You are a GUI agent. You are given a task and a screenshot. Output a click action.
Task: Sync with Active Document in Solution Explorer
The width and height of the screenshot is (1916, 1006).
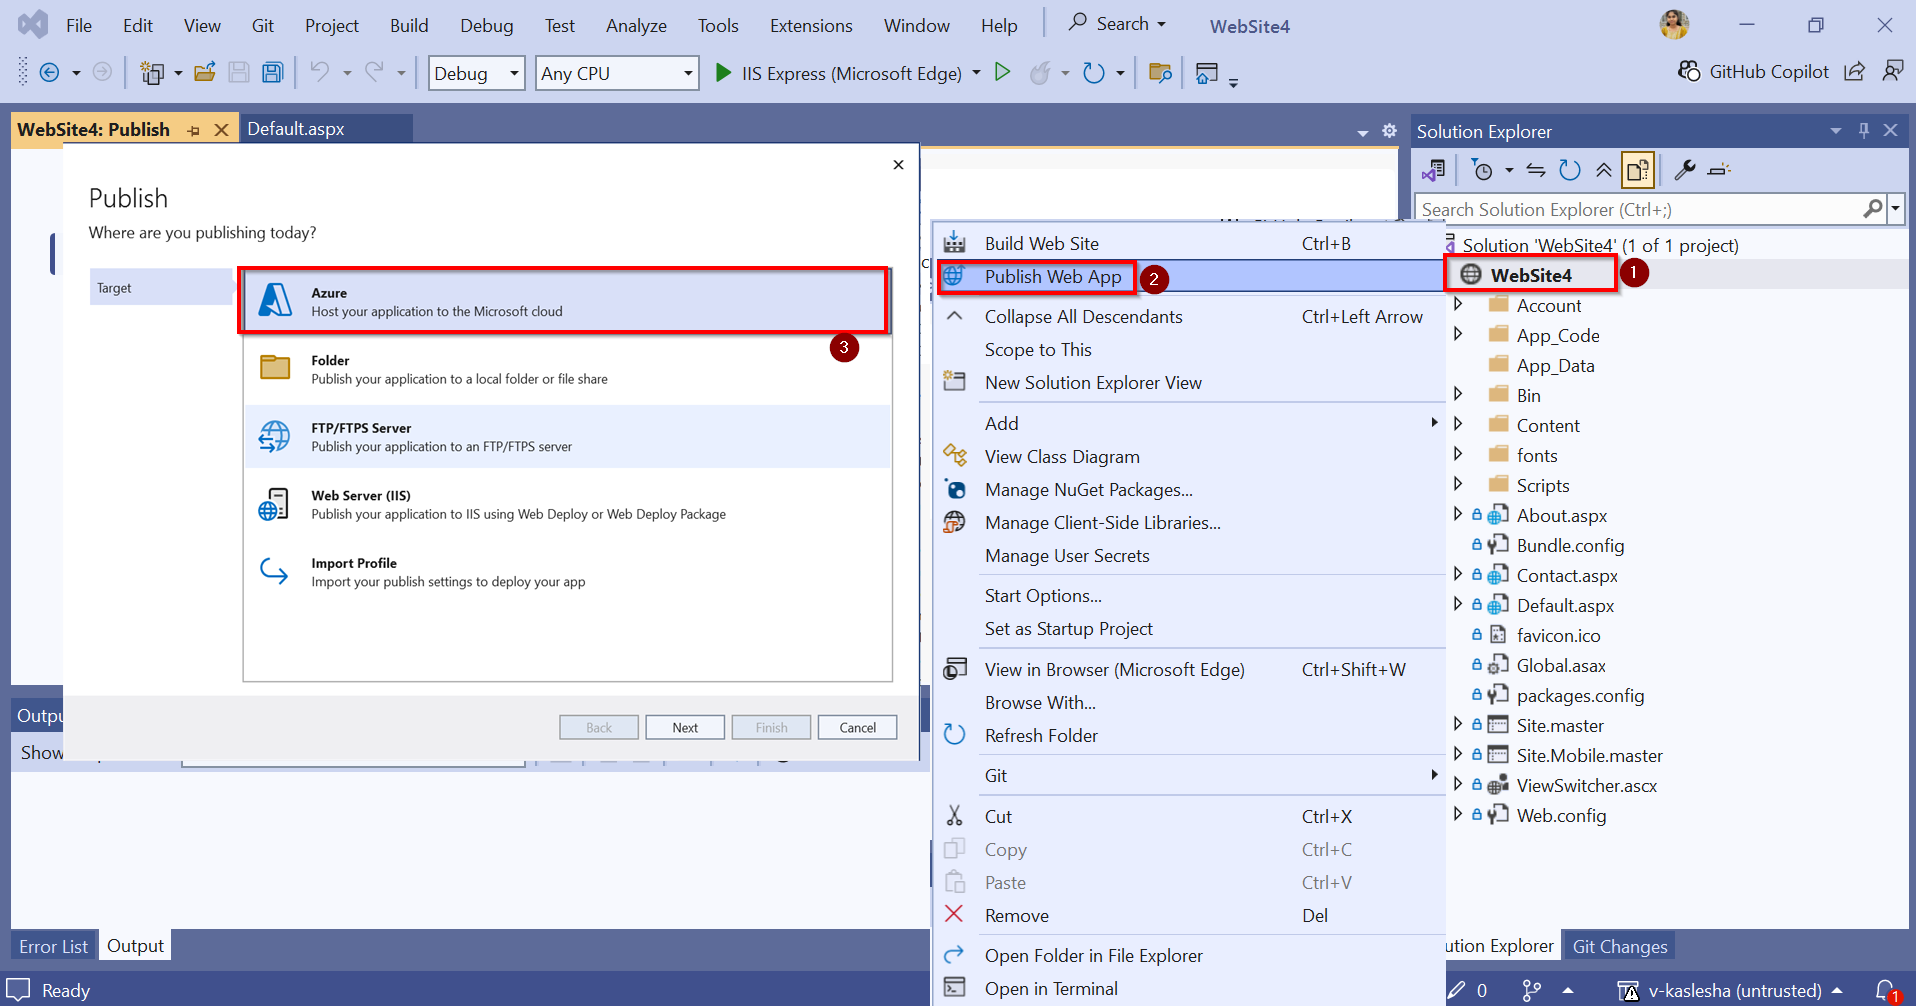pos(1536,170)
